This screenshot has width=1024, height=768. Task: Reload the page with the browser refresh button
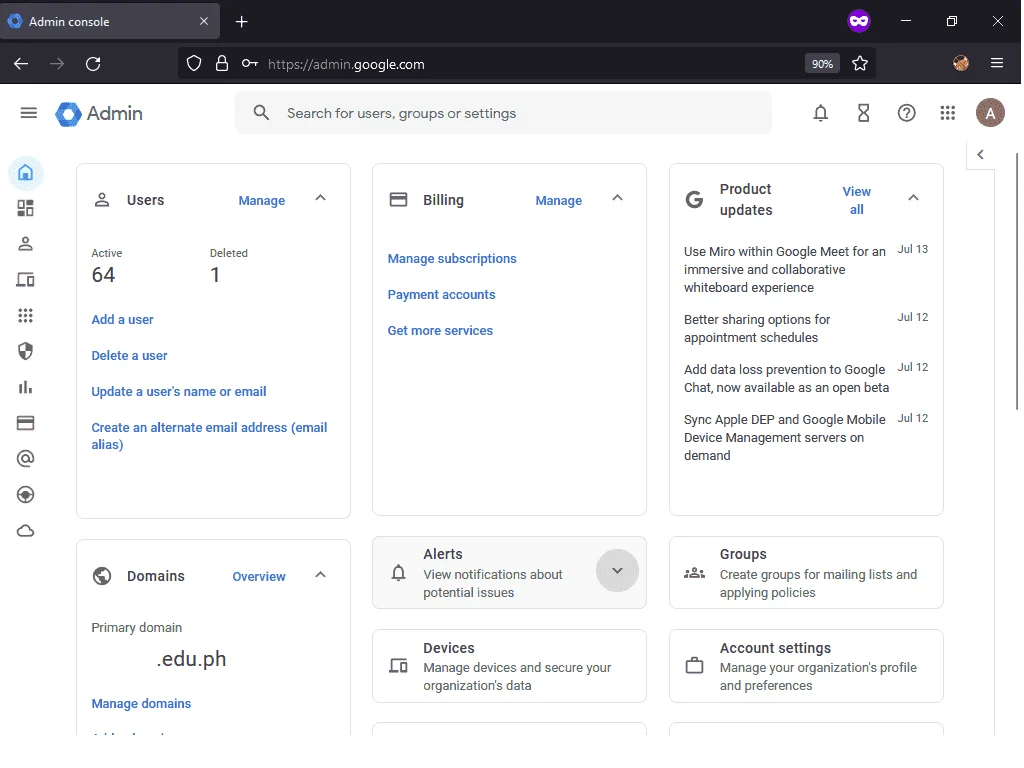(x=93, y=64)
